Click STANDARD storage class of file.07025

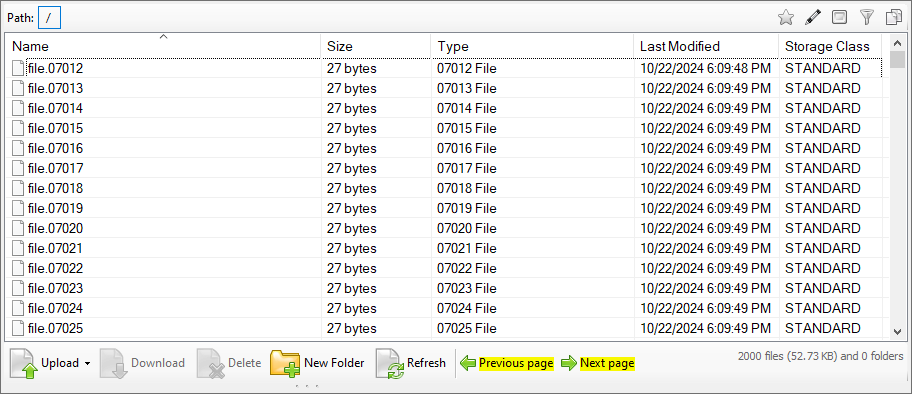tap(822, 328)
